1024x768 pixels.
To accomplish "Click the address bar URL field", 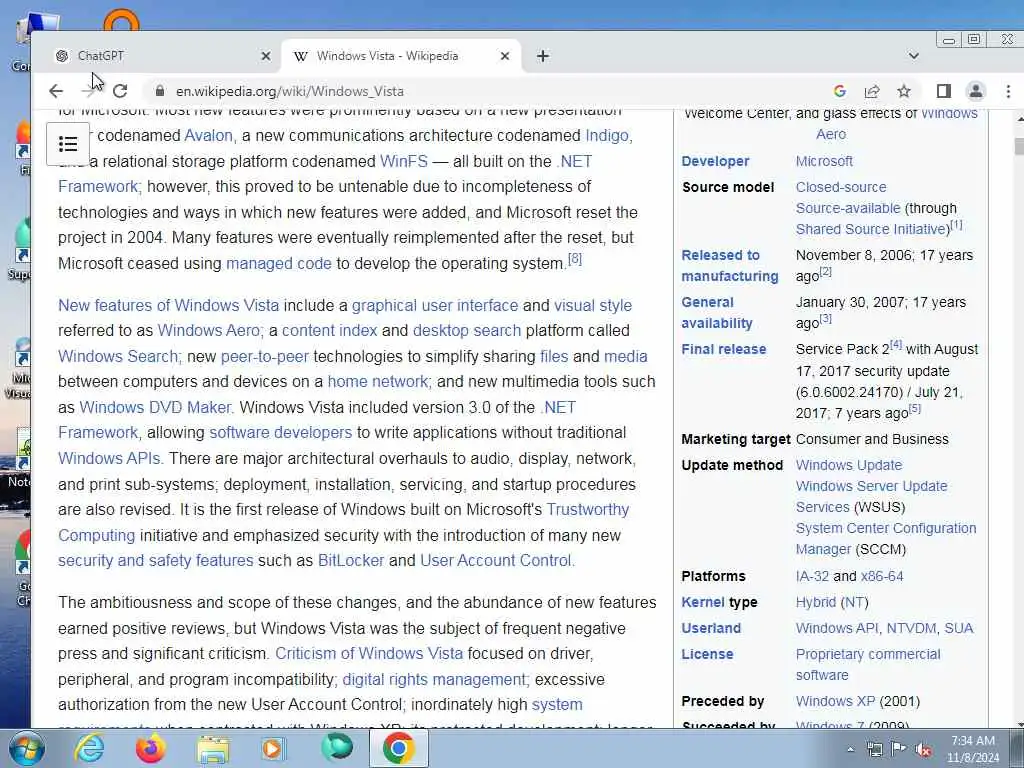I will (x=496, y=91).
